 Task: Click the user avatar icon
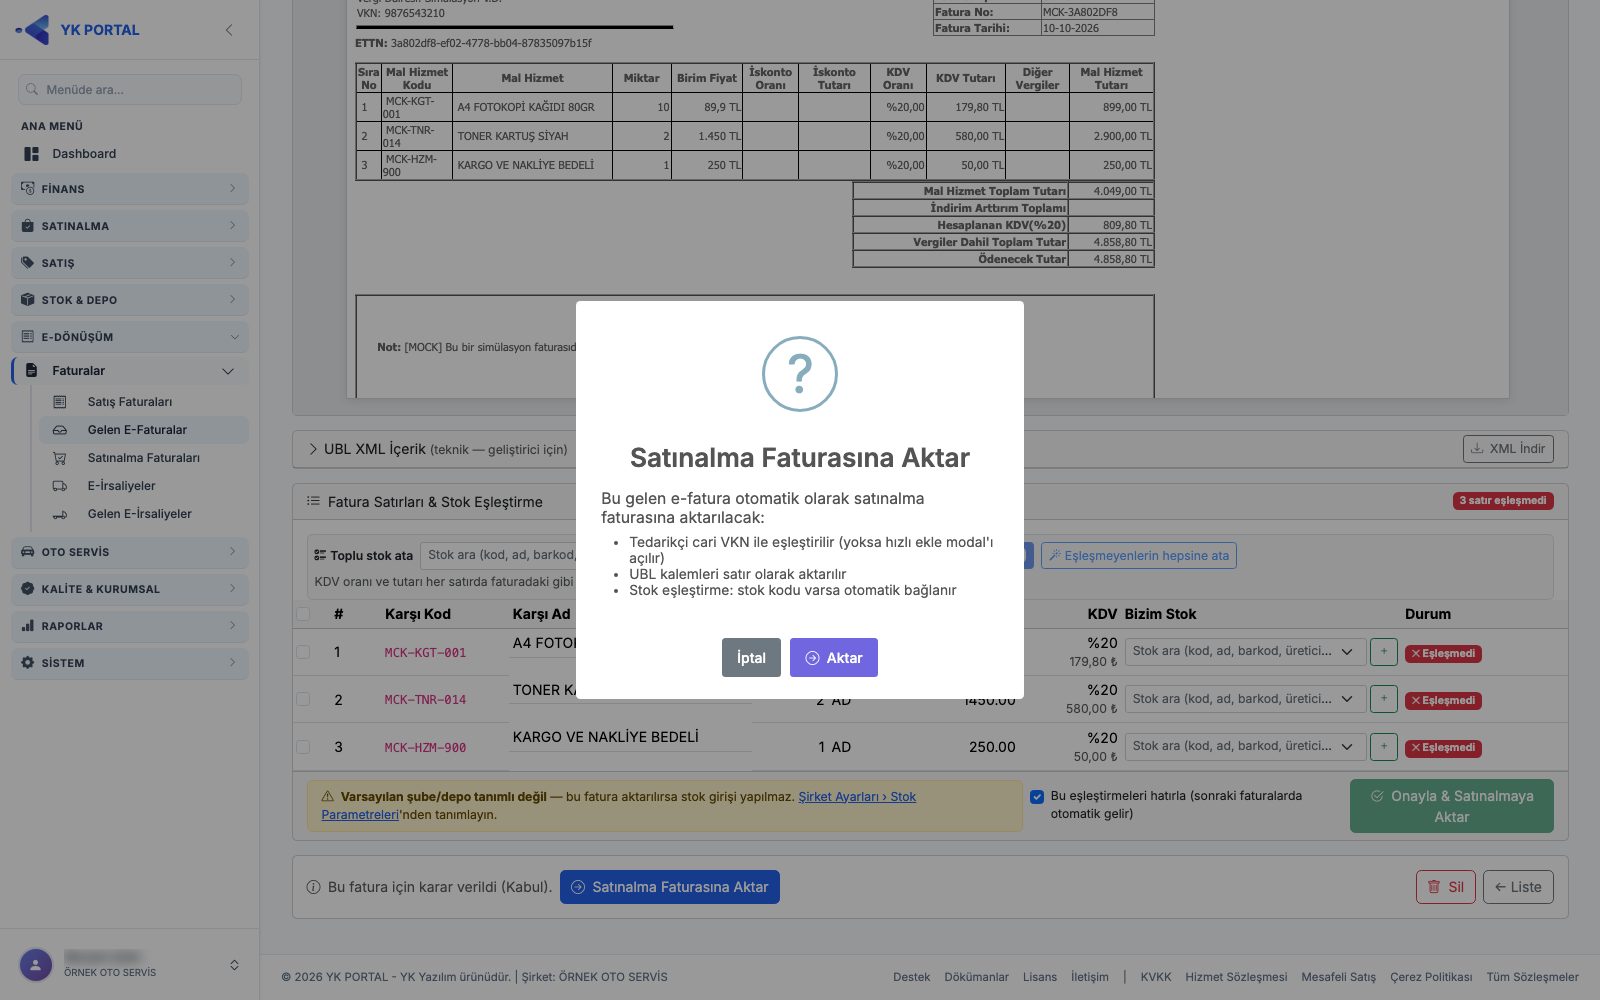pos(36,965)
